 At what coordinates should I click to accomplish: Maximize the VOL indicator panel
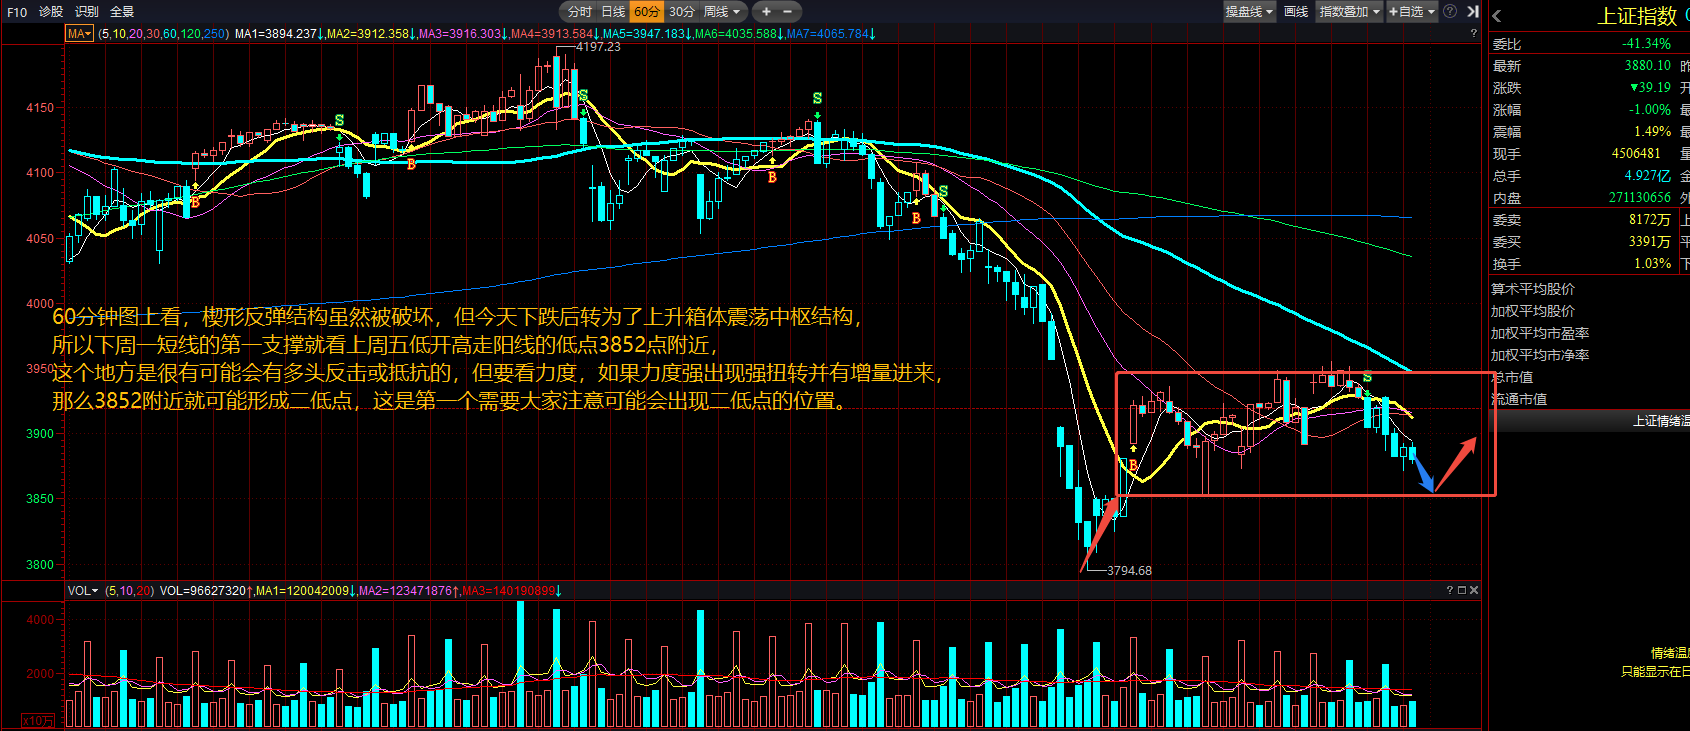[x=1461, y=591]
